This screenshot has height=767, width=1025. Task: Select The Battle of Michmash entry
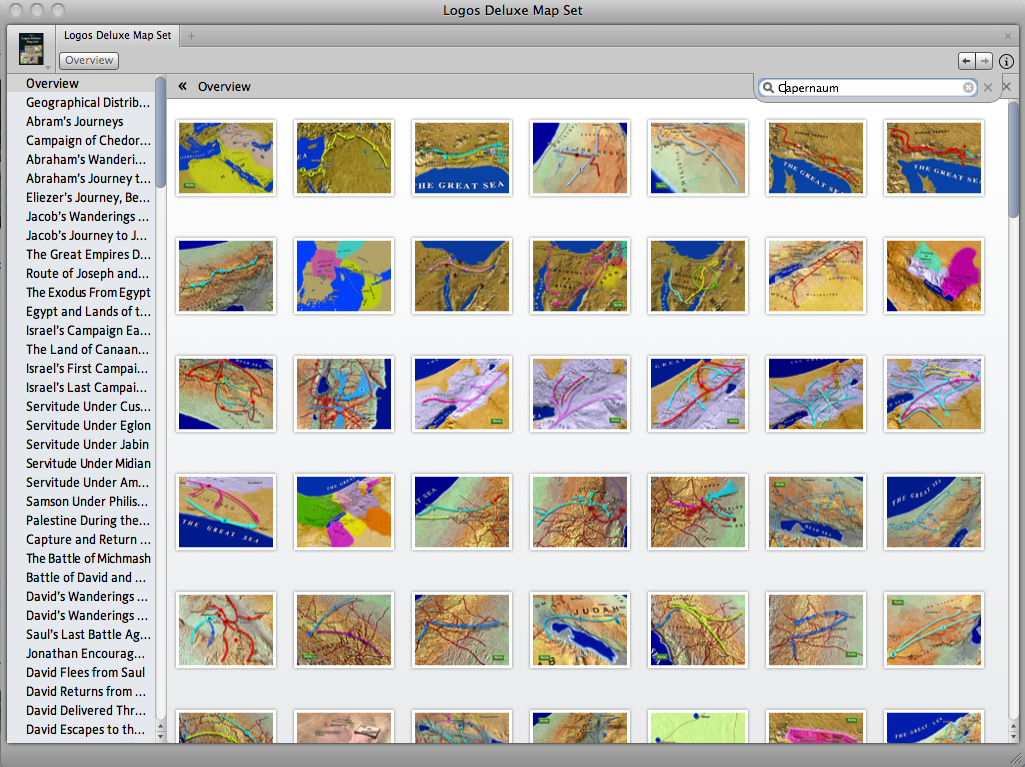[88, 558]
